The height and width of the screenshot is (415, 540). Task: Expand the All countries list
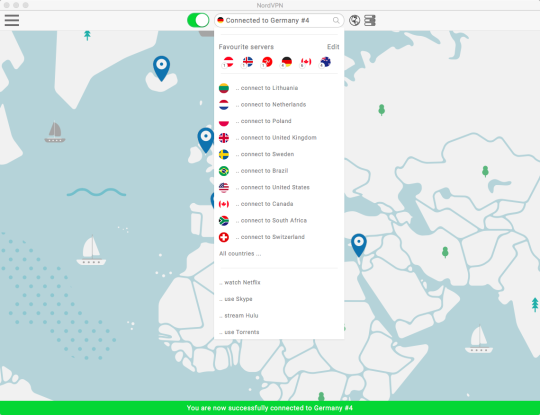240,253
